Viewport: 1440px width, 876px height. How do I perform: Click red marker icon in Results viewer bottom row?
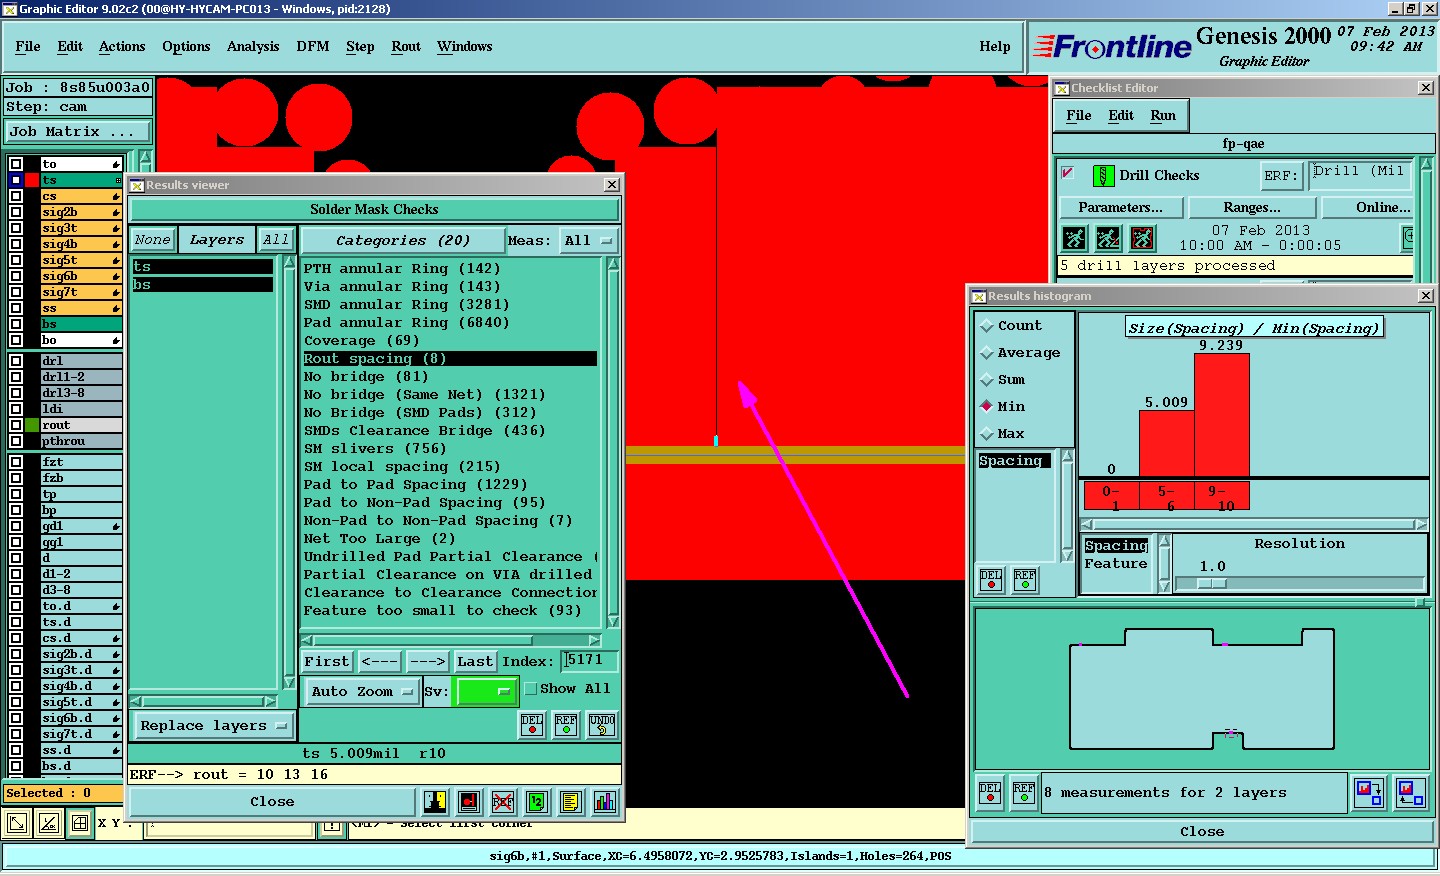click(x=469, y=802)
